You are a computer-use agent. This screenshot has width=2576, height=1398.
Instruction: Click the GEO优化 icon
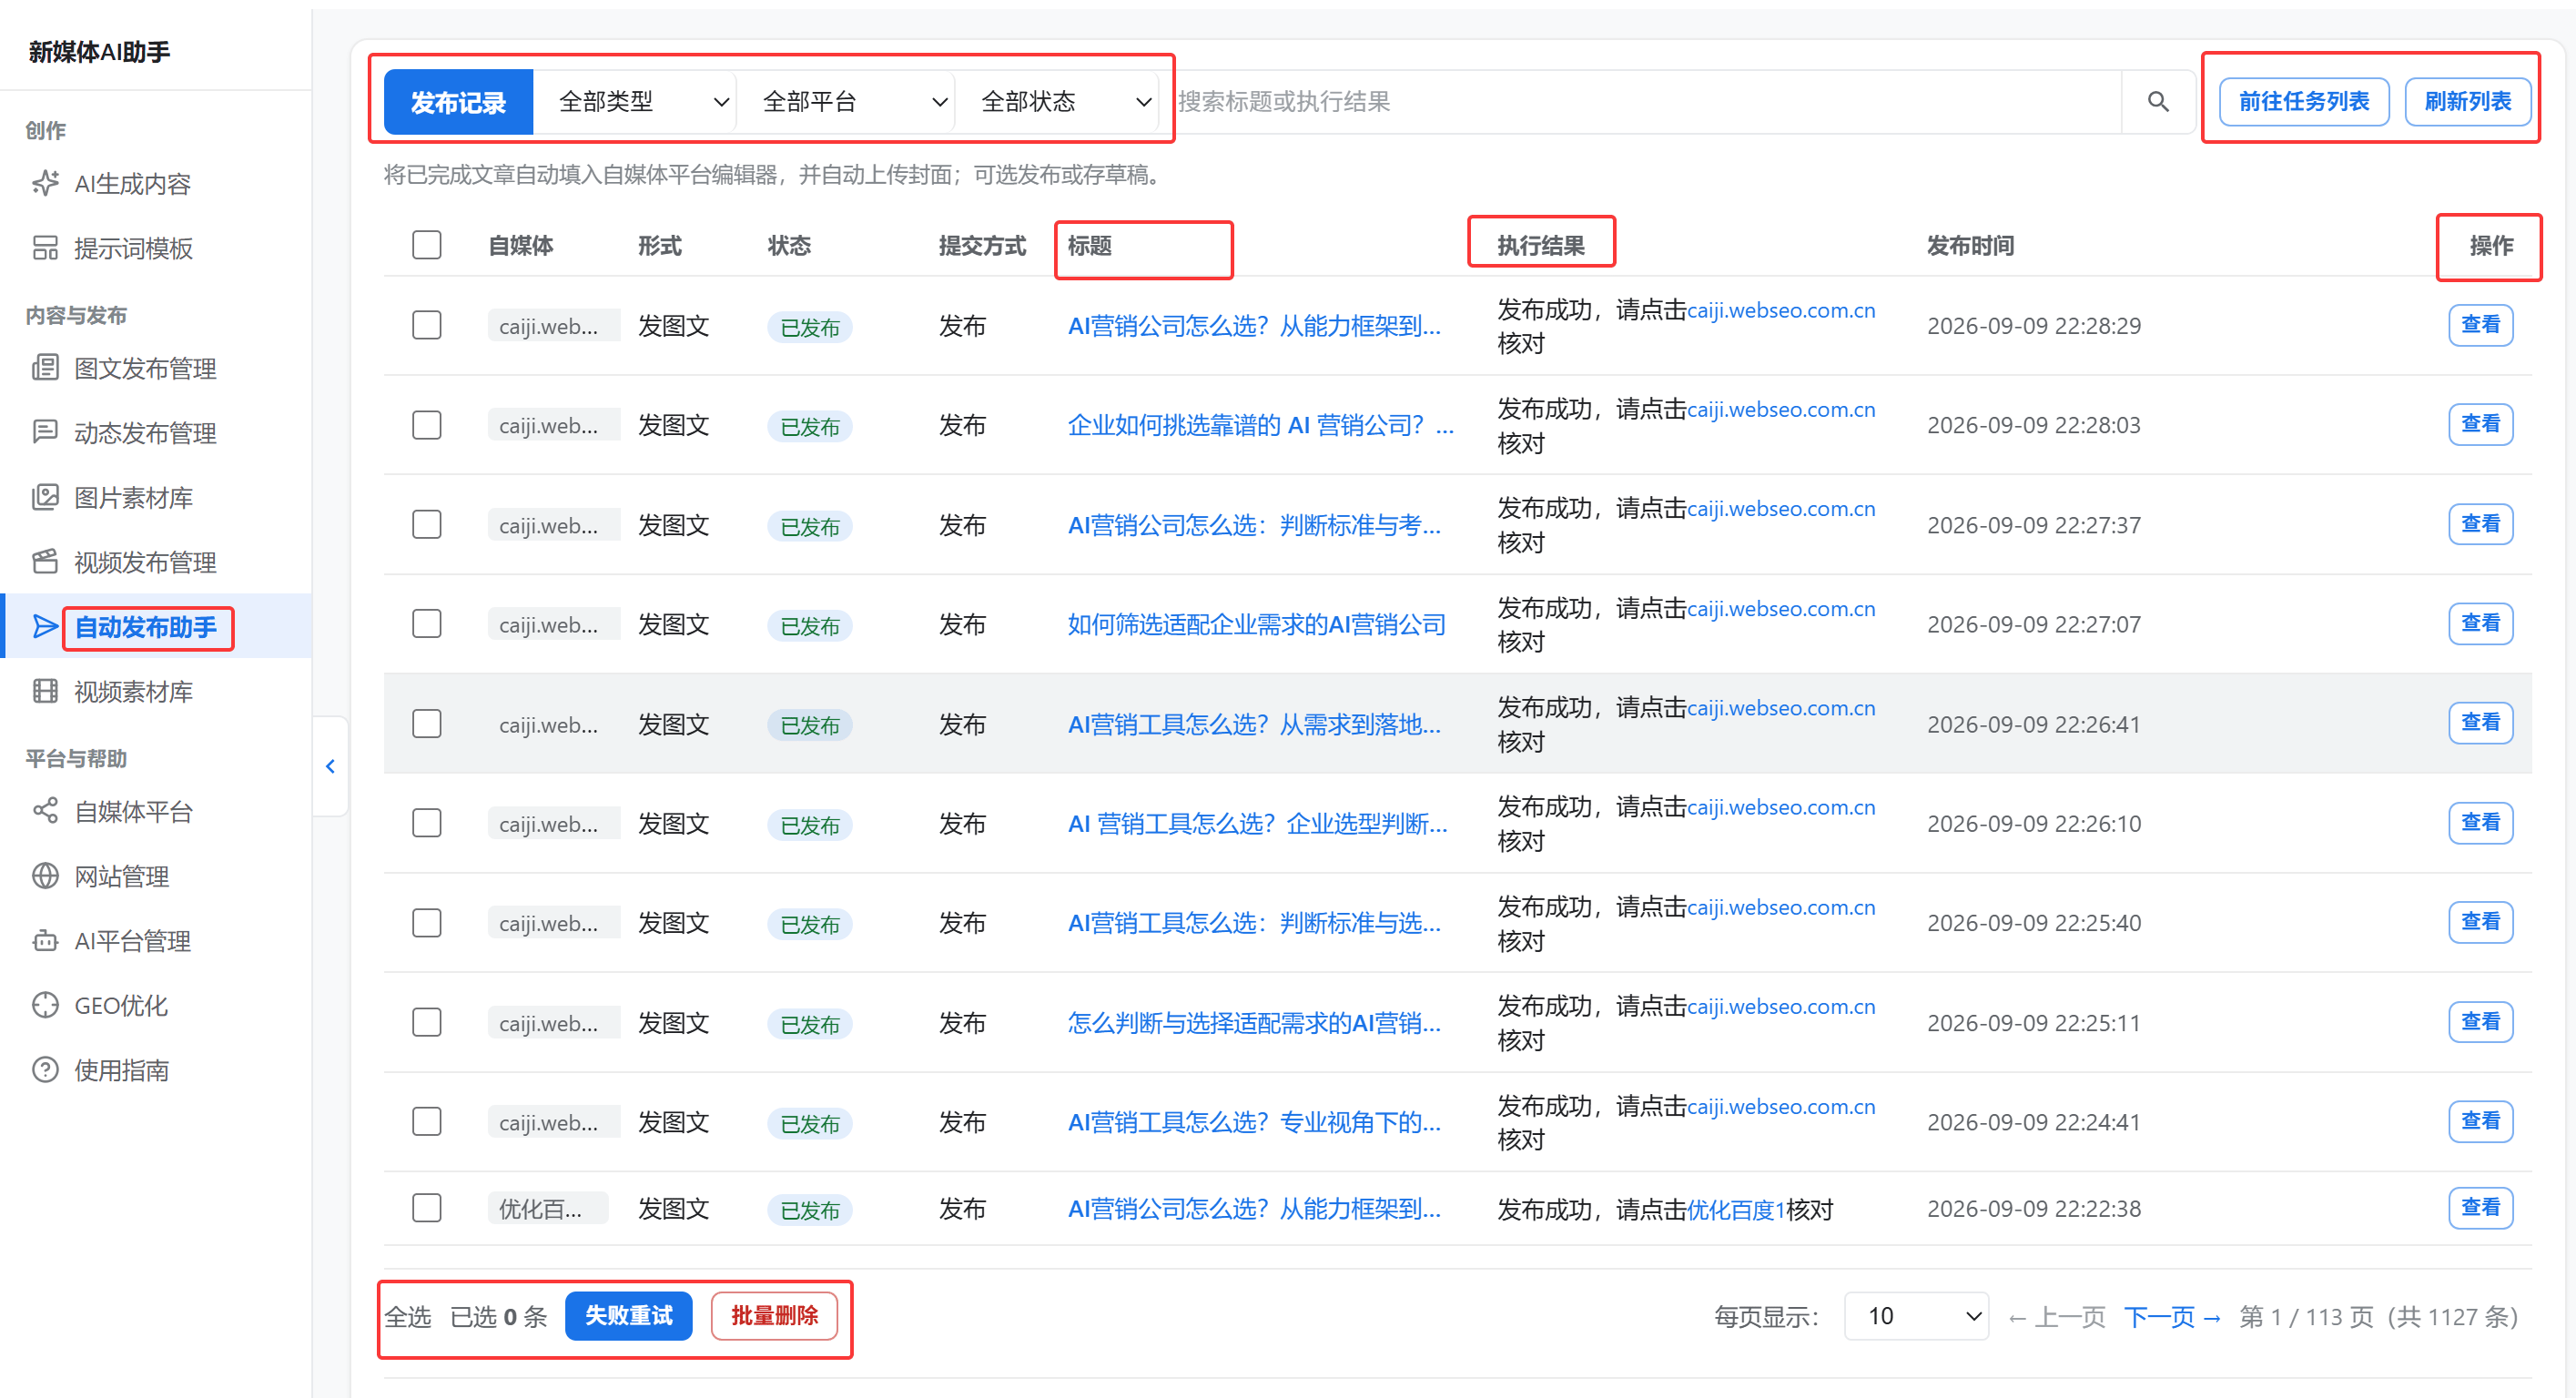[45, 1005]
